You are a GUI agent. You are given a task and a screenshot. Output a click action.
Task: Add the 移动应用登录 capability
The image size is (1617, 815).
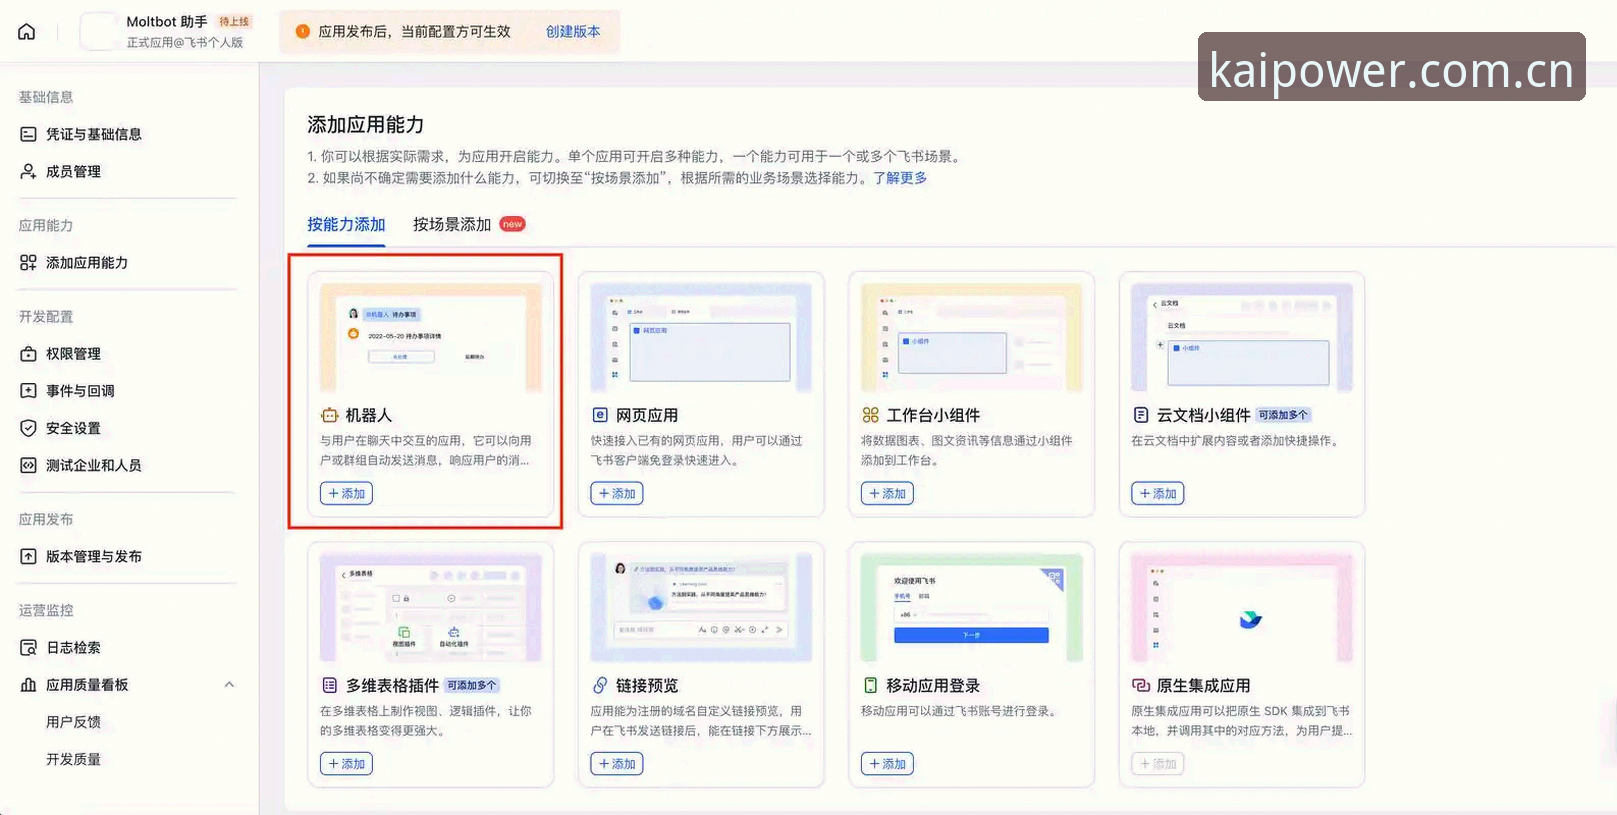887,763
